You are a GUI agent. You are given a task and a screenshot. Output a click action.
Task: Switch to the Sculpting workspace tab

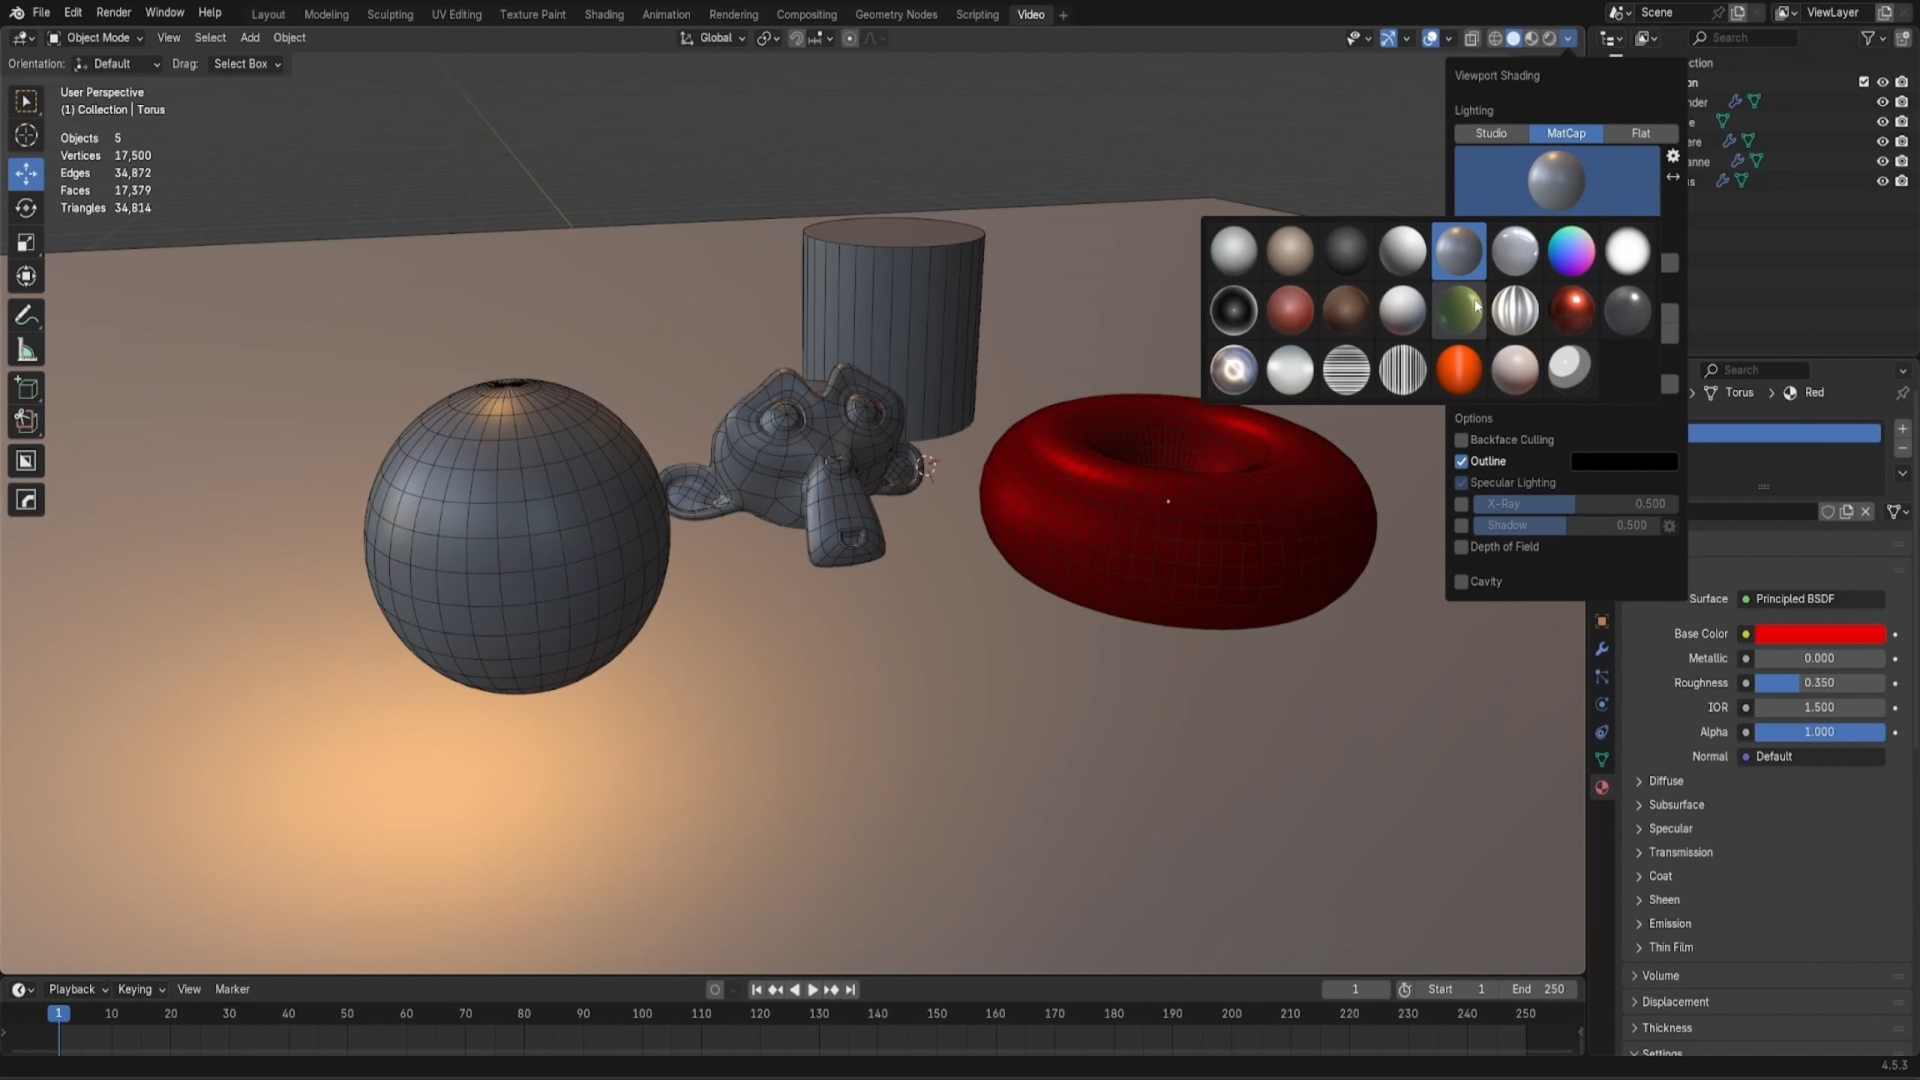pos(389,15)
